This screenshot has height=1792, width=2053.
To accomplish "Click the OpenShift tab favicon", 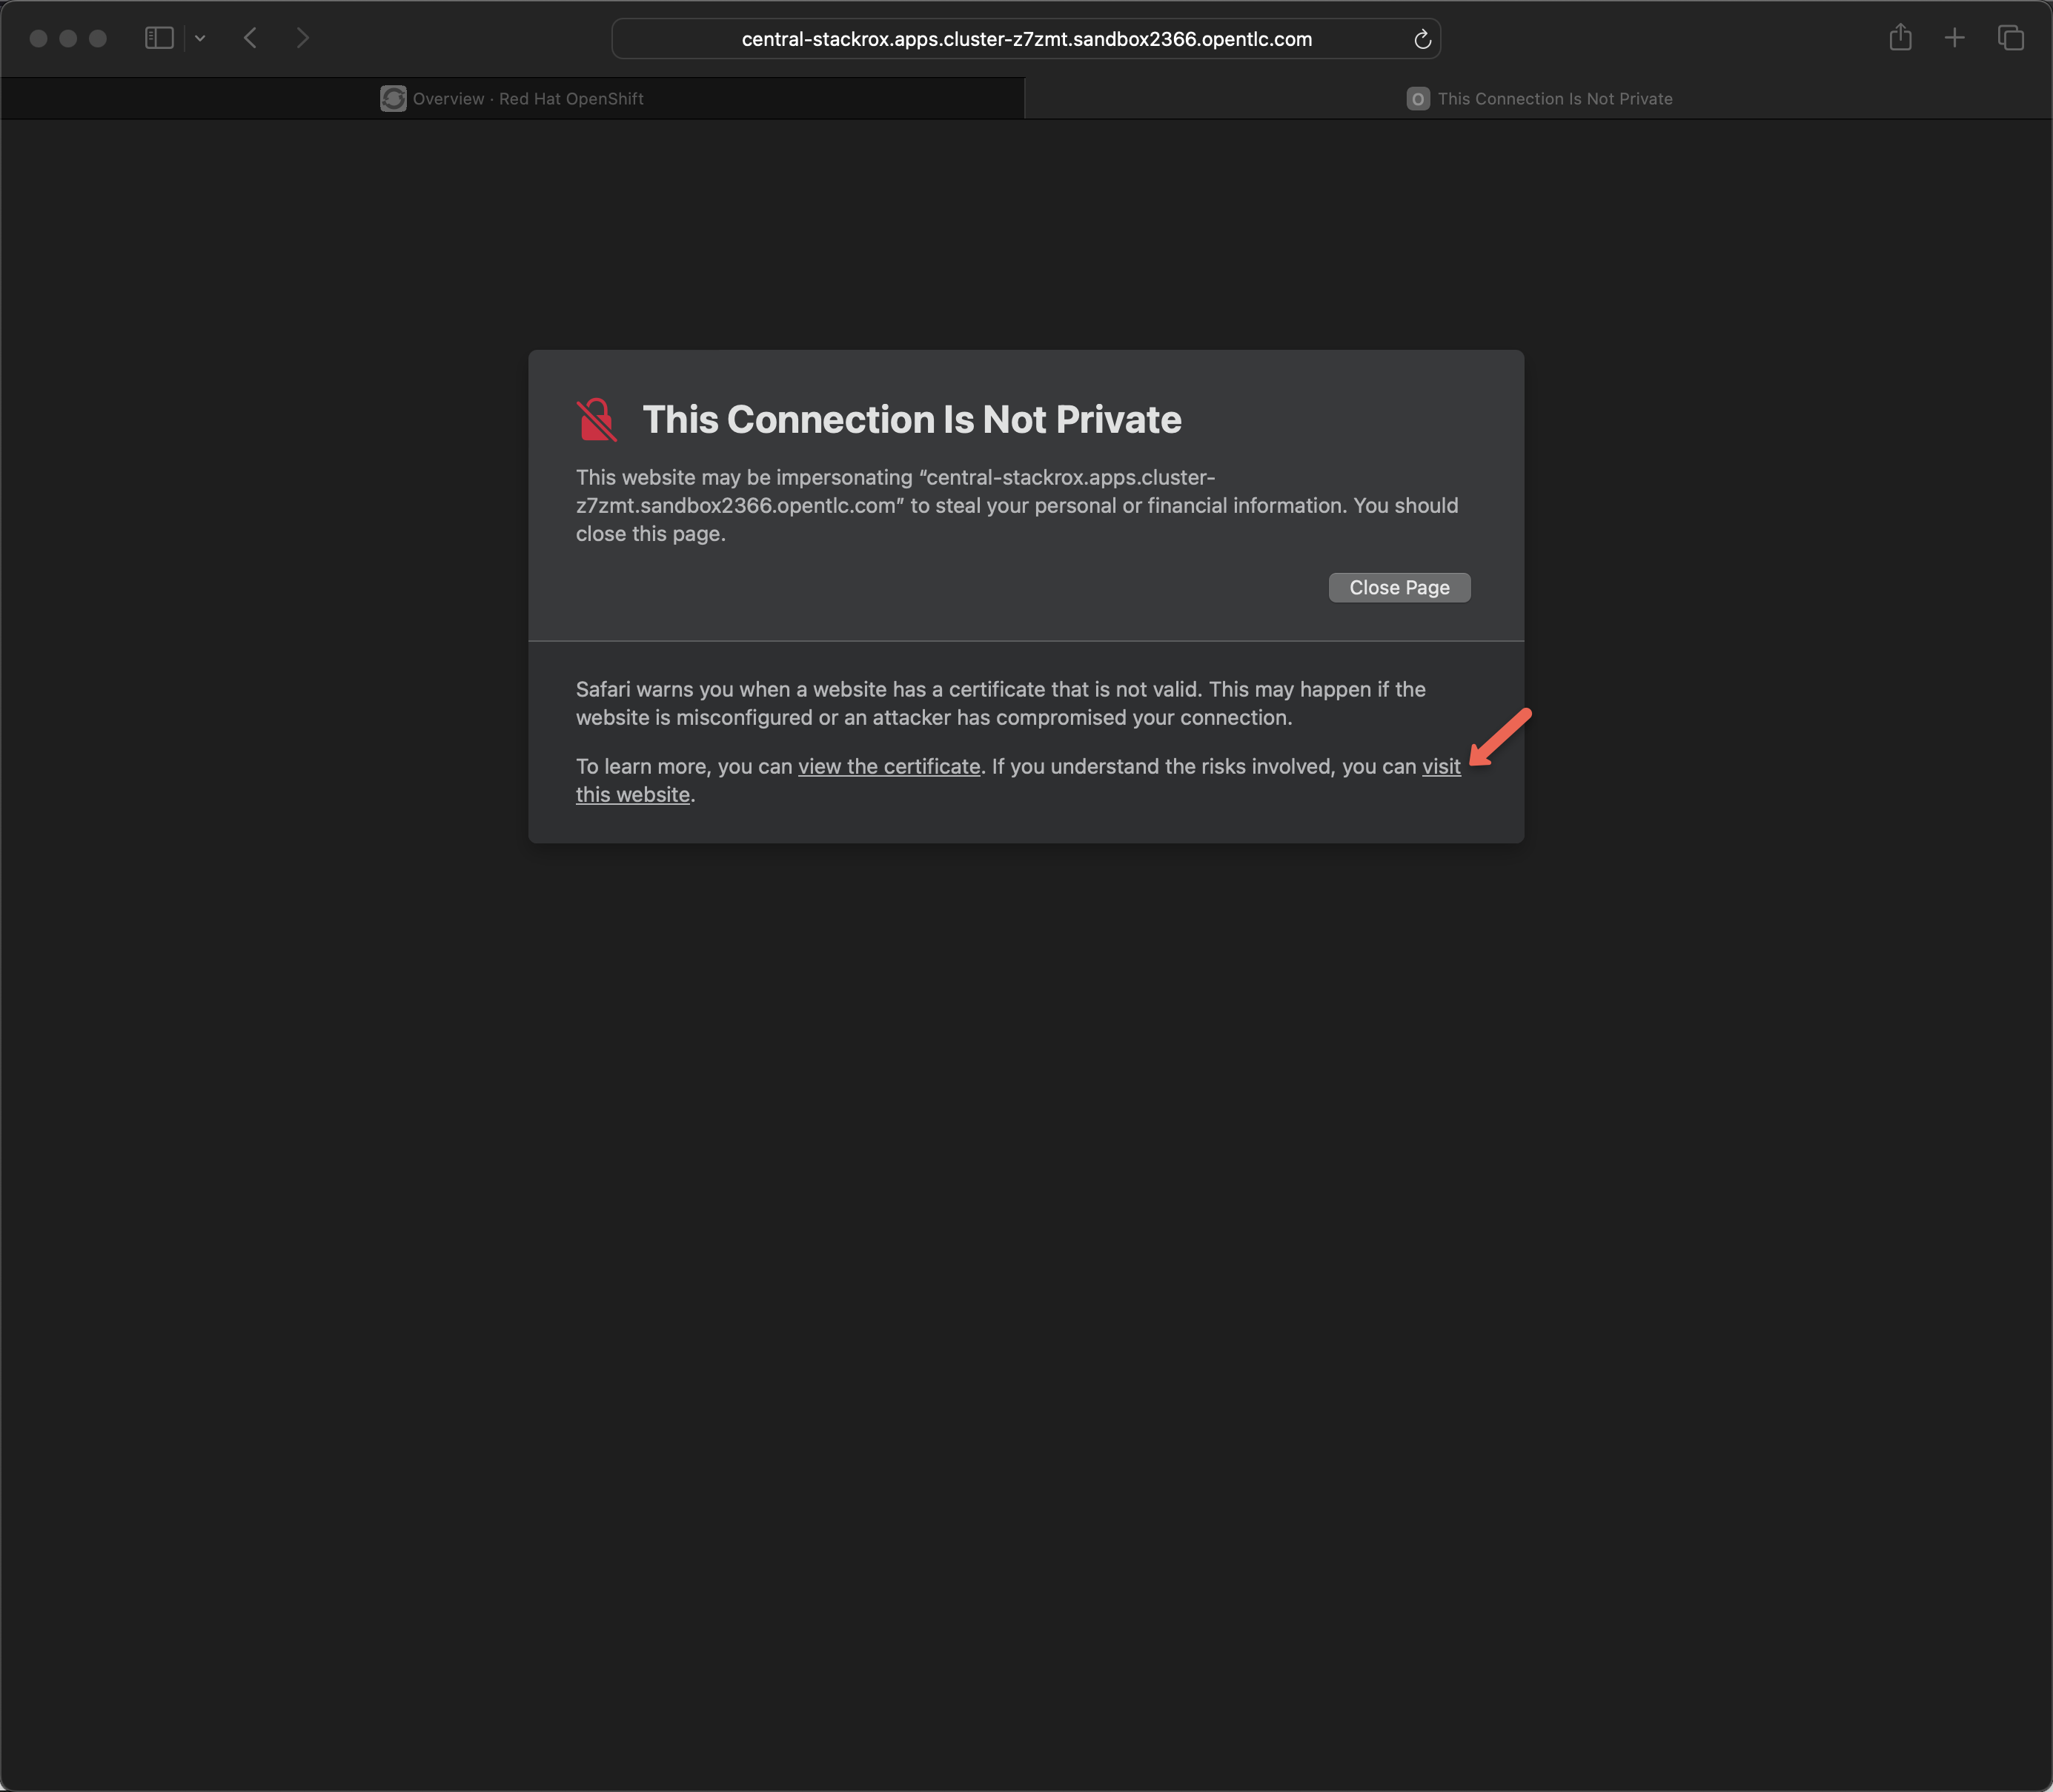I will (393, 99).
